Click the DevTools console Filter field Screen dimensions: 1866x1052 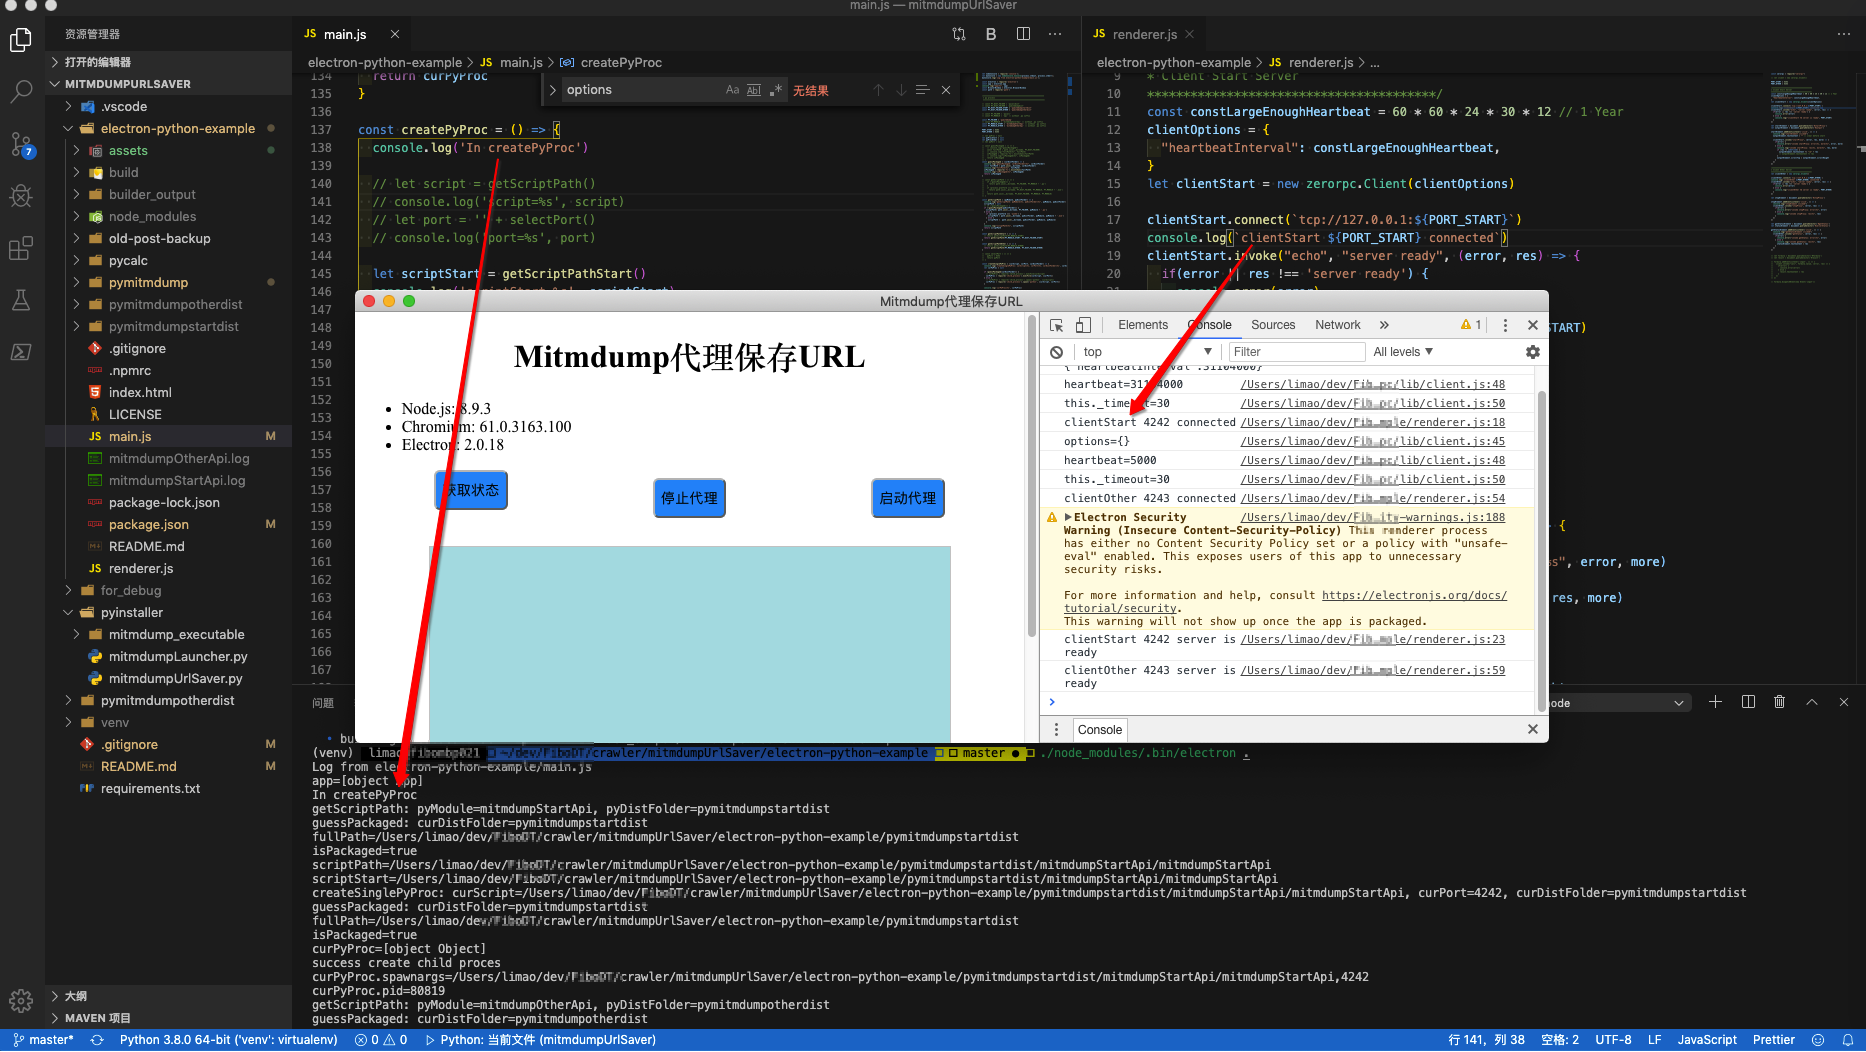click(1297, 352)
